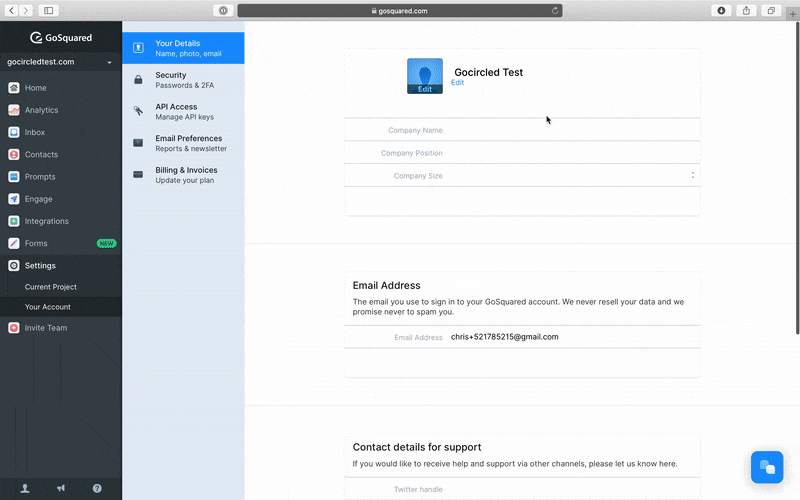The image size is (800, 500).
Task: Open the live chat widget button
Action: 767,467
